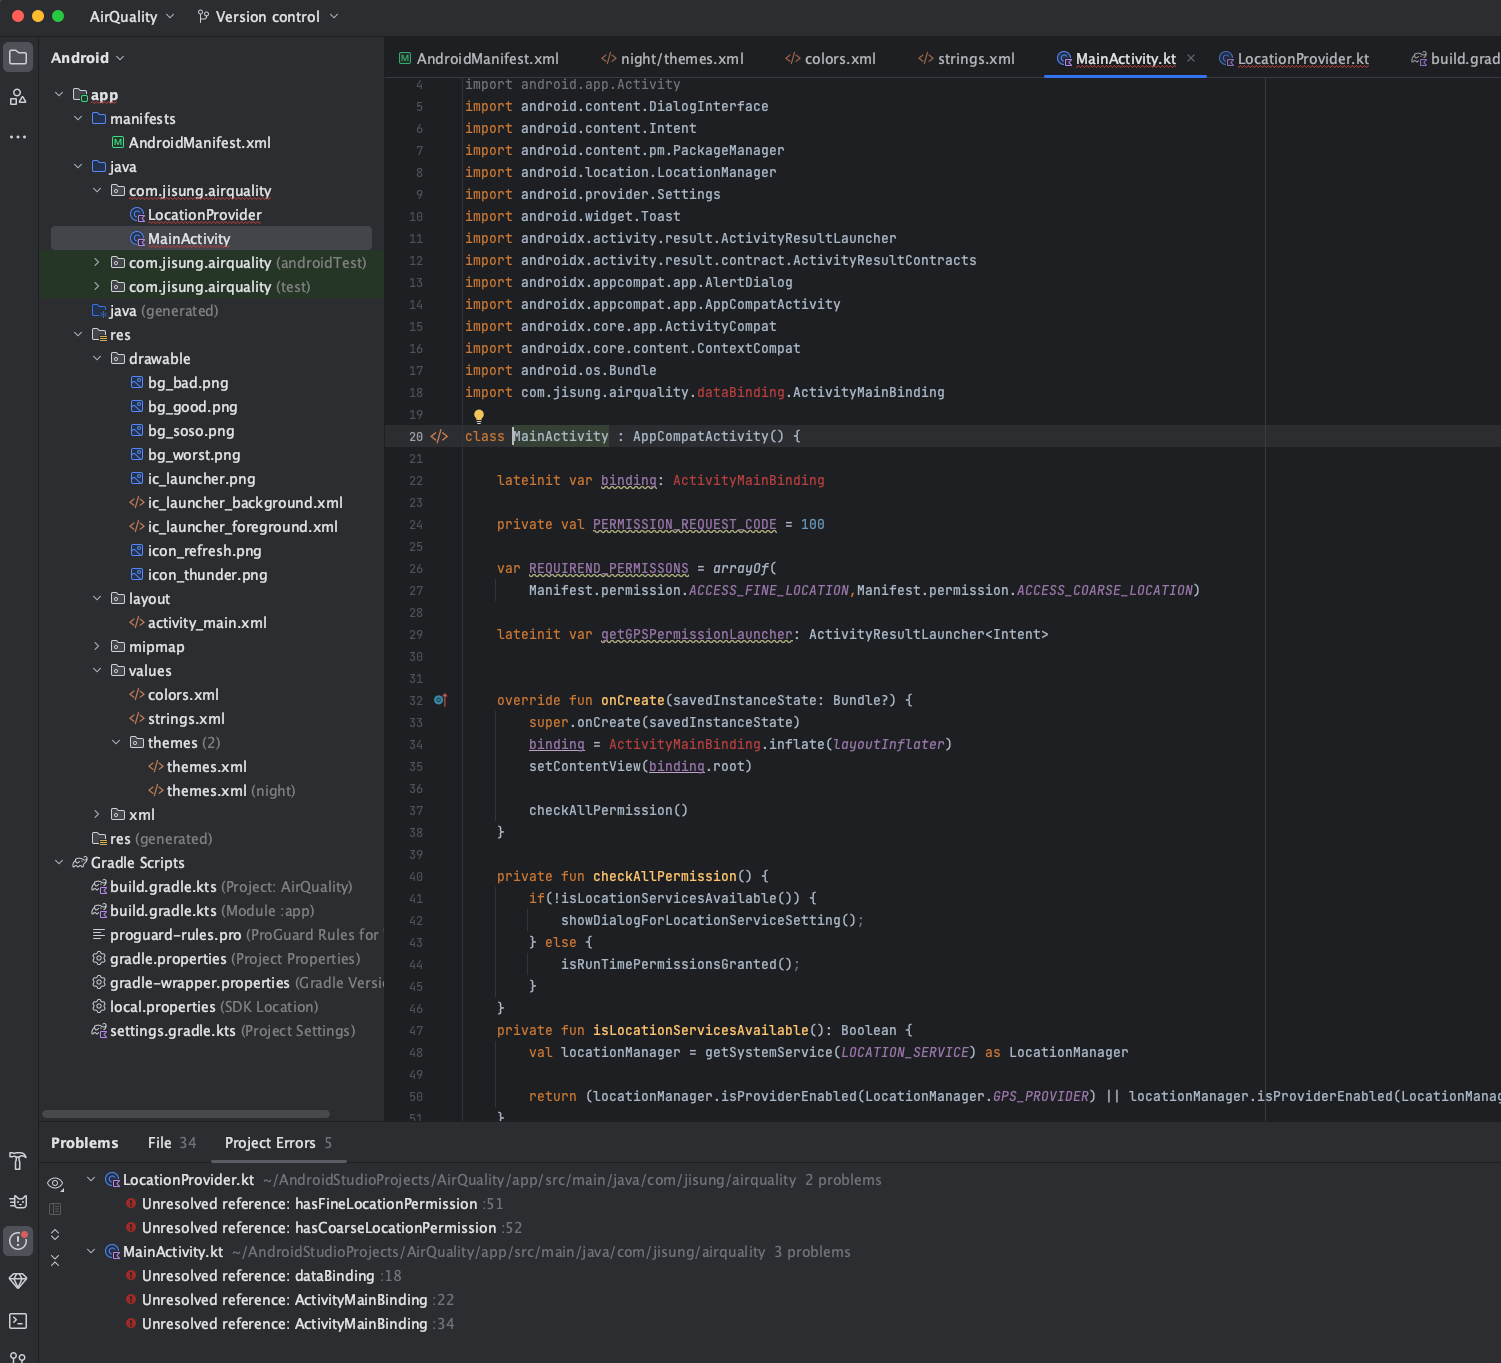Open the Logcat tool window icon
This screenshot has height=1363, width=1501.
coord(18,1201)
